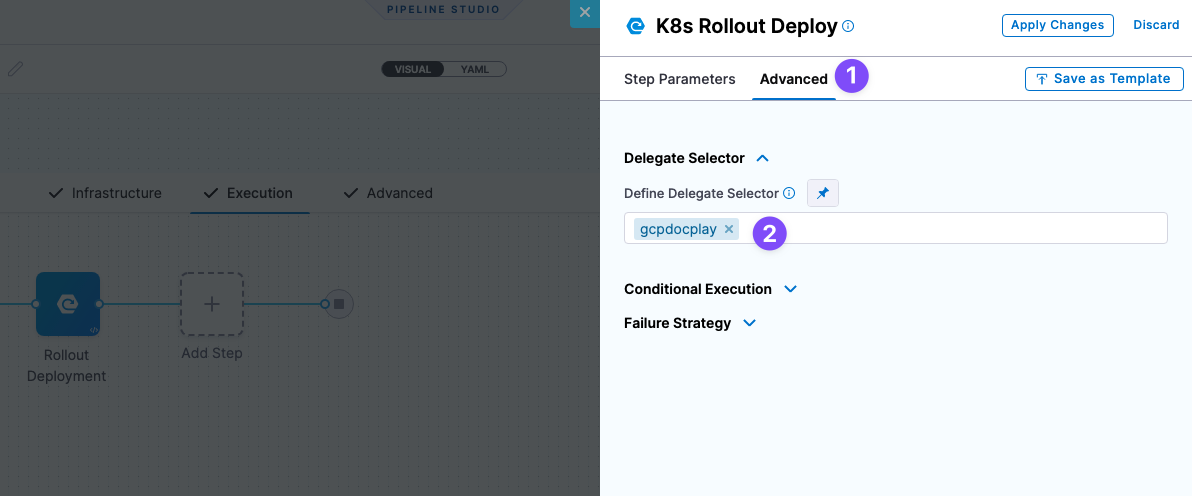Select the Advanced tab in step panel
The image size is (1192, 496).
(793, 79)
